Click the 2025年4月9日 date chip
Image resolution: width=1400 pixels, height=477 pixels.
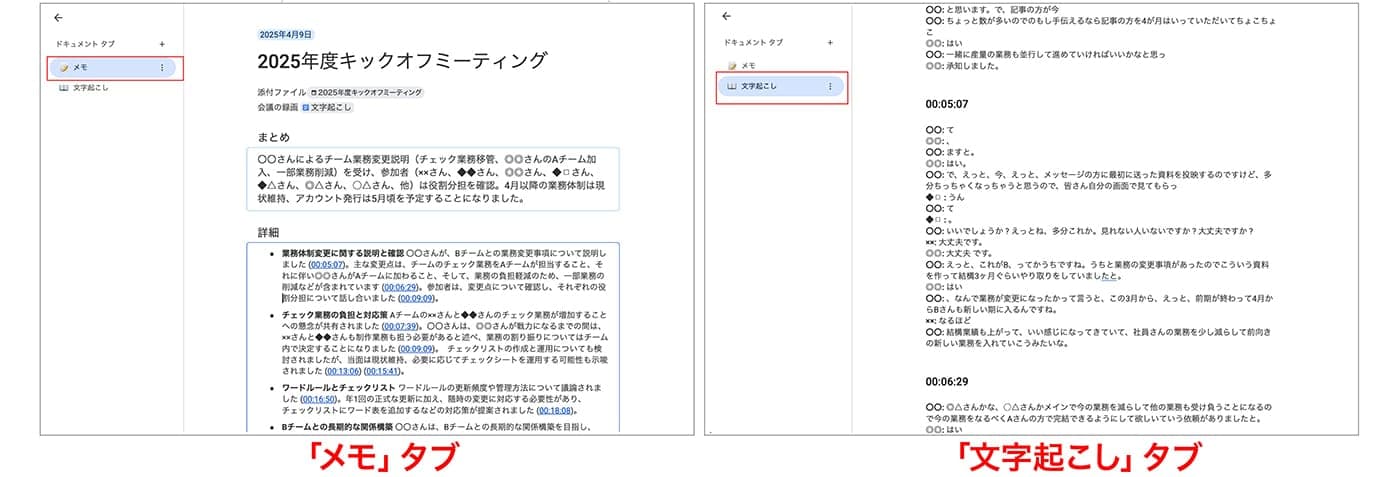click(286, 34)
